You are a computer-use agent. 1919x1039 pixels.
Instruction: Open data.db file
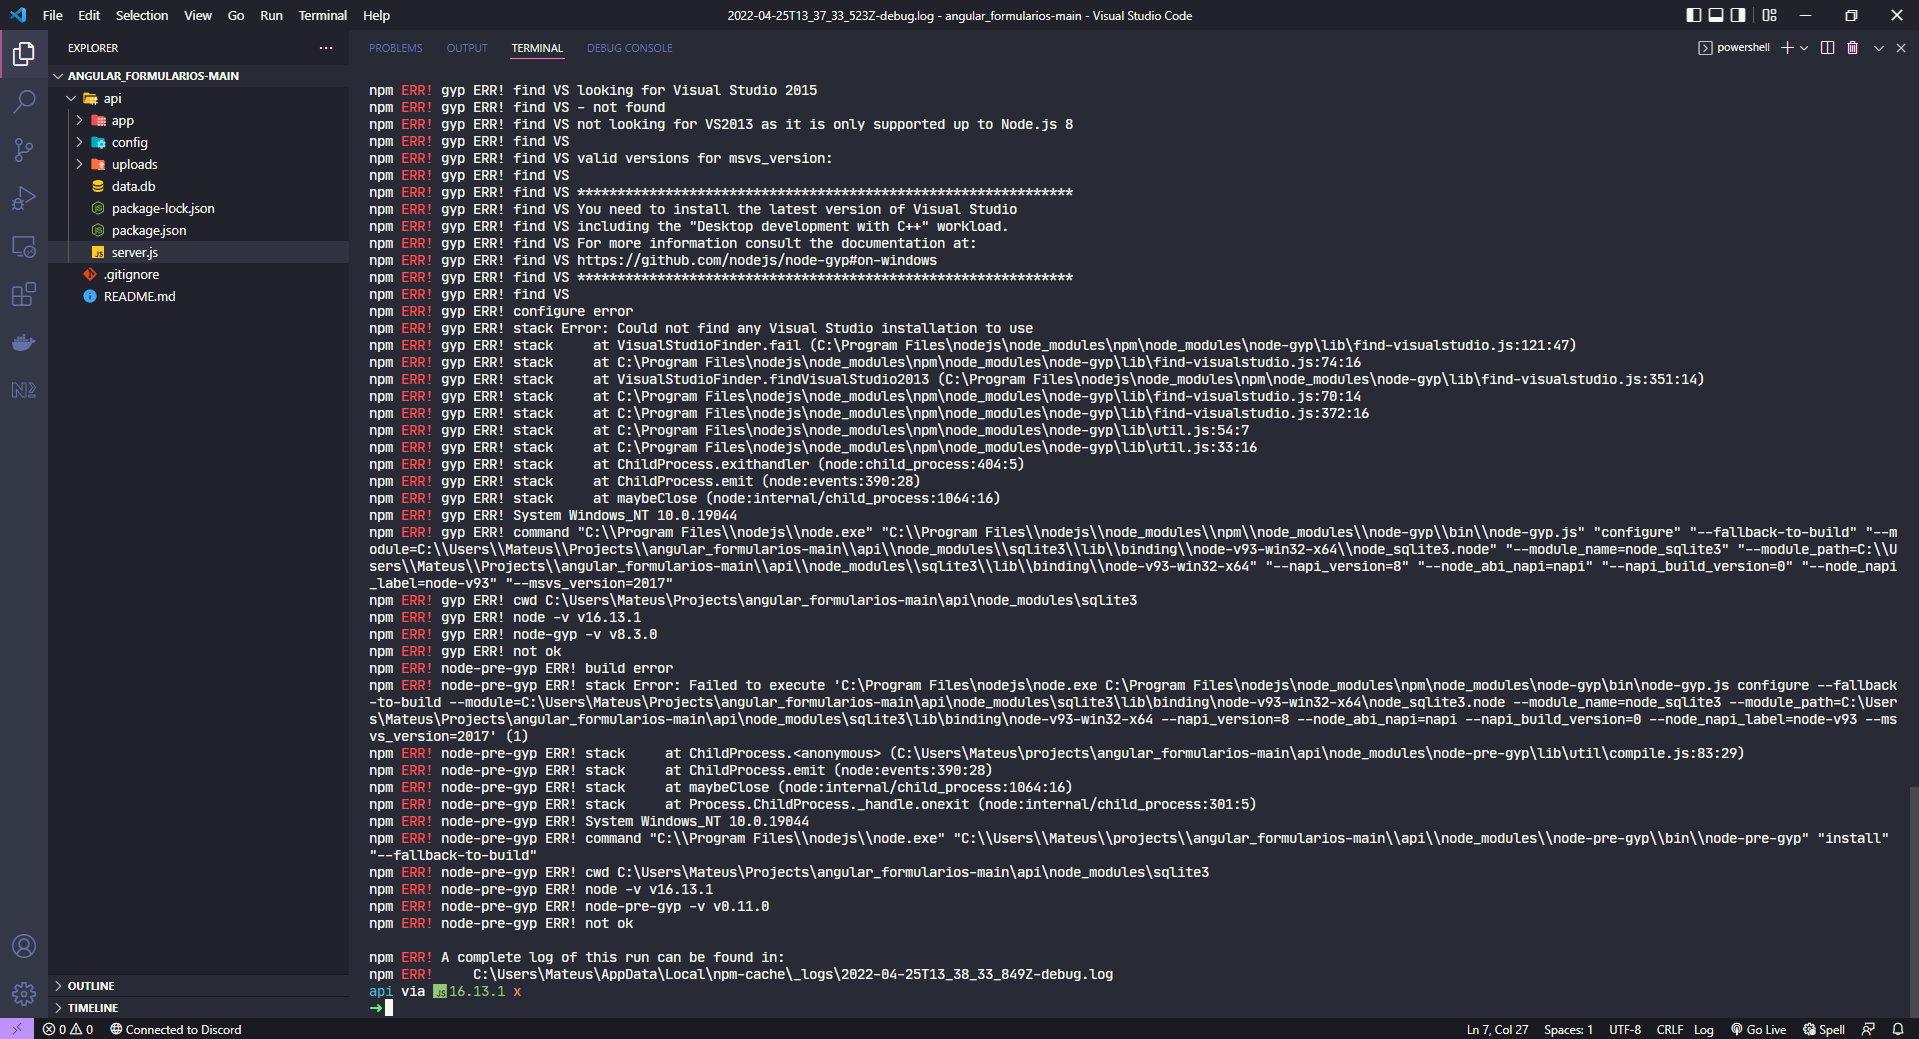(x=133, y=186)
